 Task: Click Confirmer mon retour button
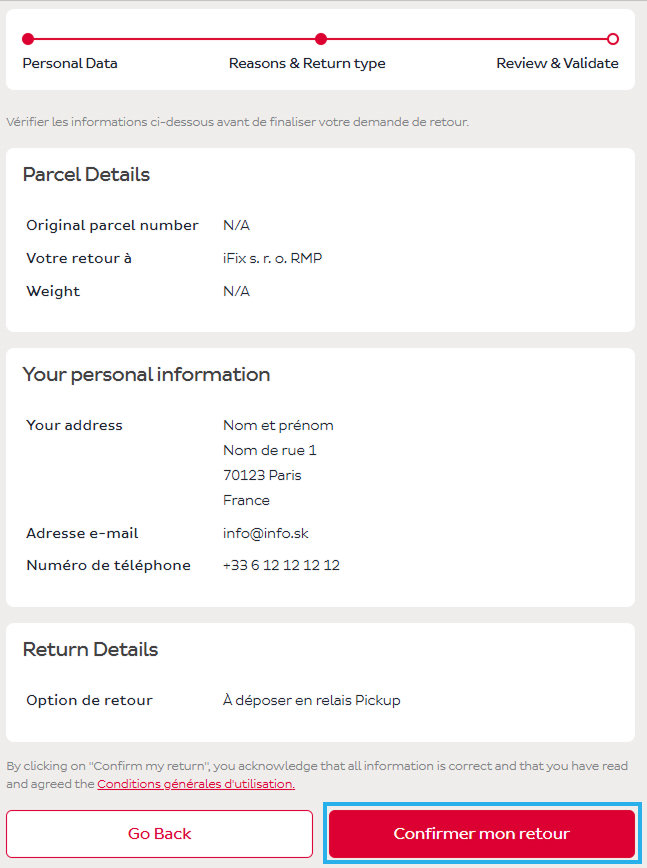tap(481, 834)
